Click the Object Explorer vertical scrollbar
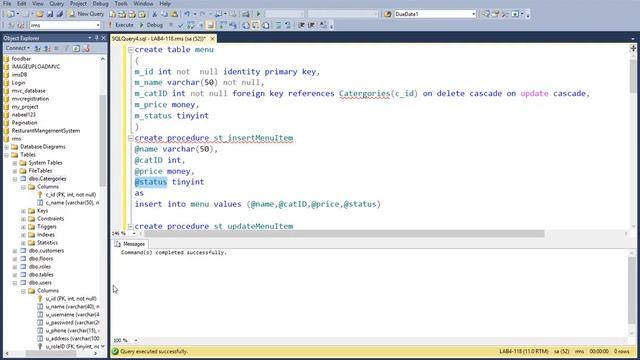 (x=103, y=141)
